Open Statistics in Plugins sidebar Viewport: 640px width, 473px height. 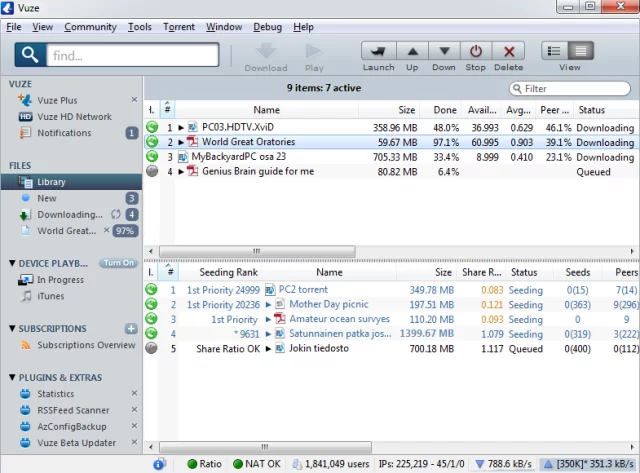coord(56,394)
